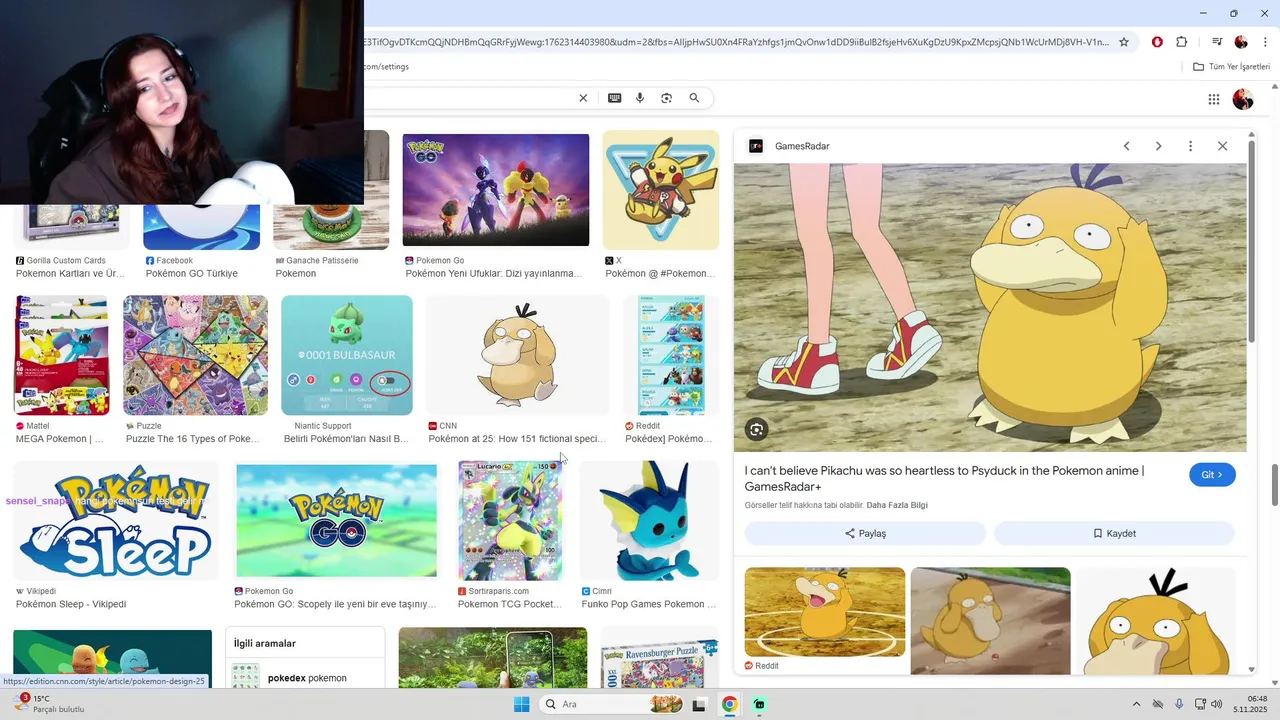Open the green streaming app on taskbar
This screenshot has height=720, width=1280.
pos(760,704)
